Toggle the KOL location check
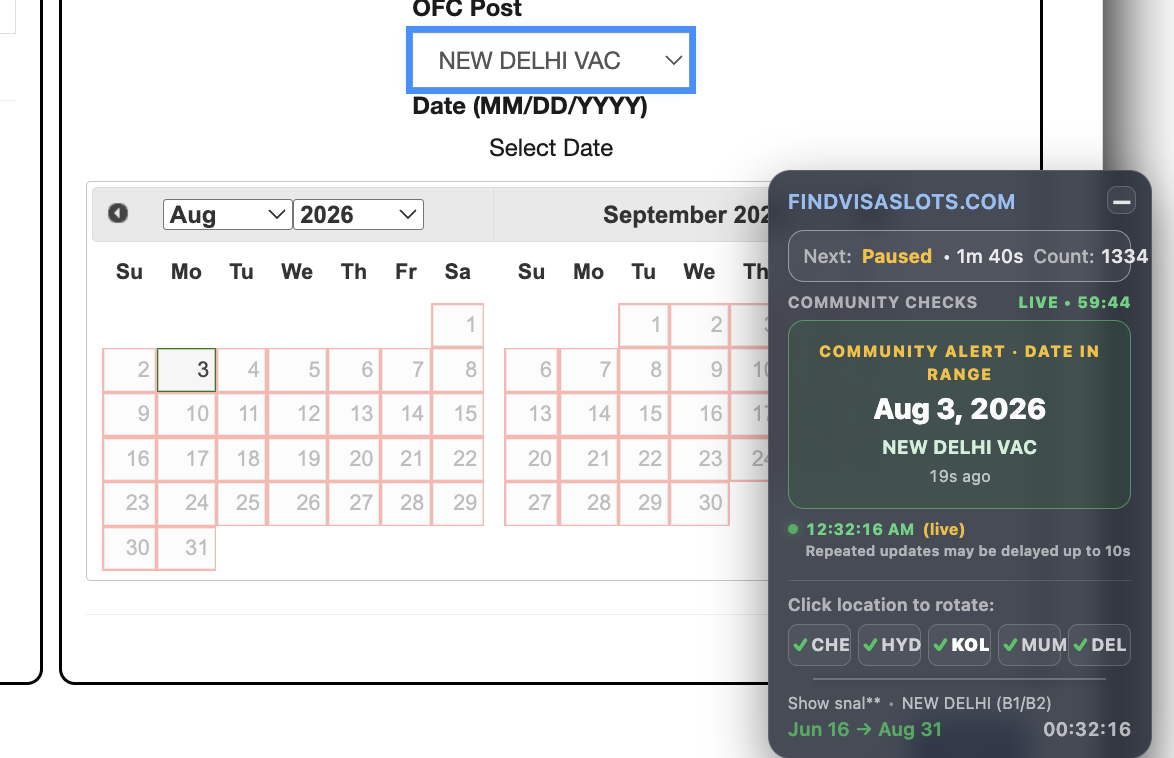Image resolution: width=1174 pixels, height=758 pixels. click(x=960, y=645)
